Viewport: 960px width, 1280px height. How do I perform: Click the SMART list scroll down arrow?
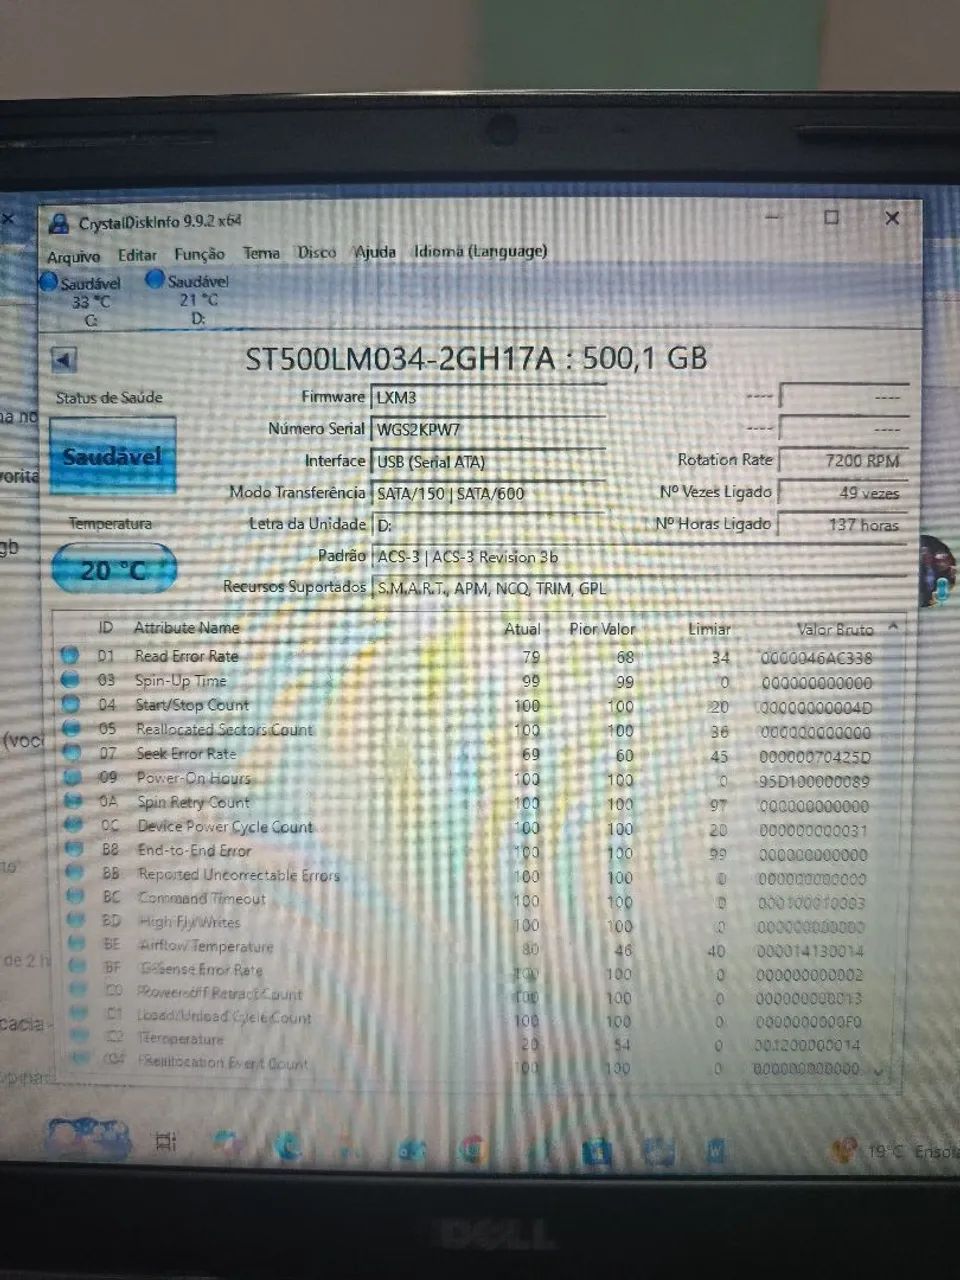click(x=880, y=1070)
